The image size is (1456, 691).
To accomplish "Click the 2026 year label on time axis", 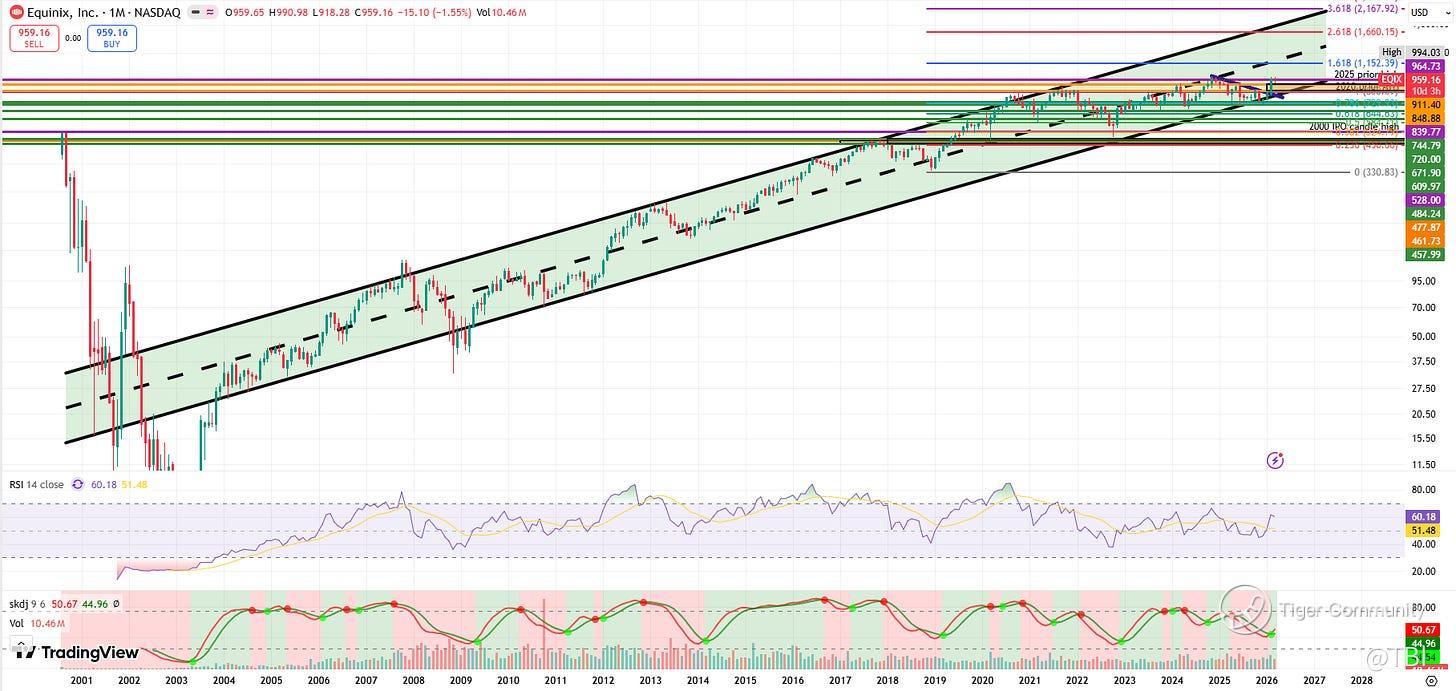I will click(1266, 679).
